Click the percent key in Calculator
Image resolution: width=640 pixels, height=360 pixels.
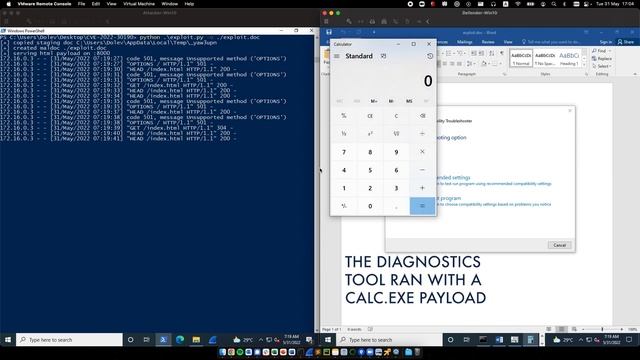click(x=344, y=116)
